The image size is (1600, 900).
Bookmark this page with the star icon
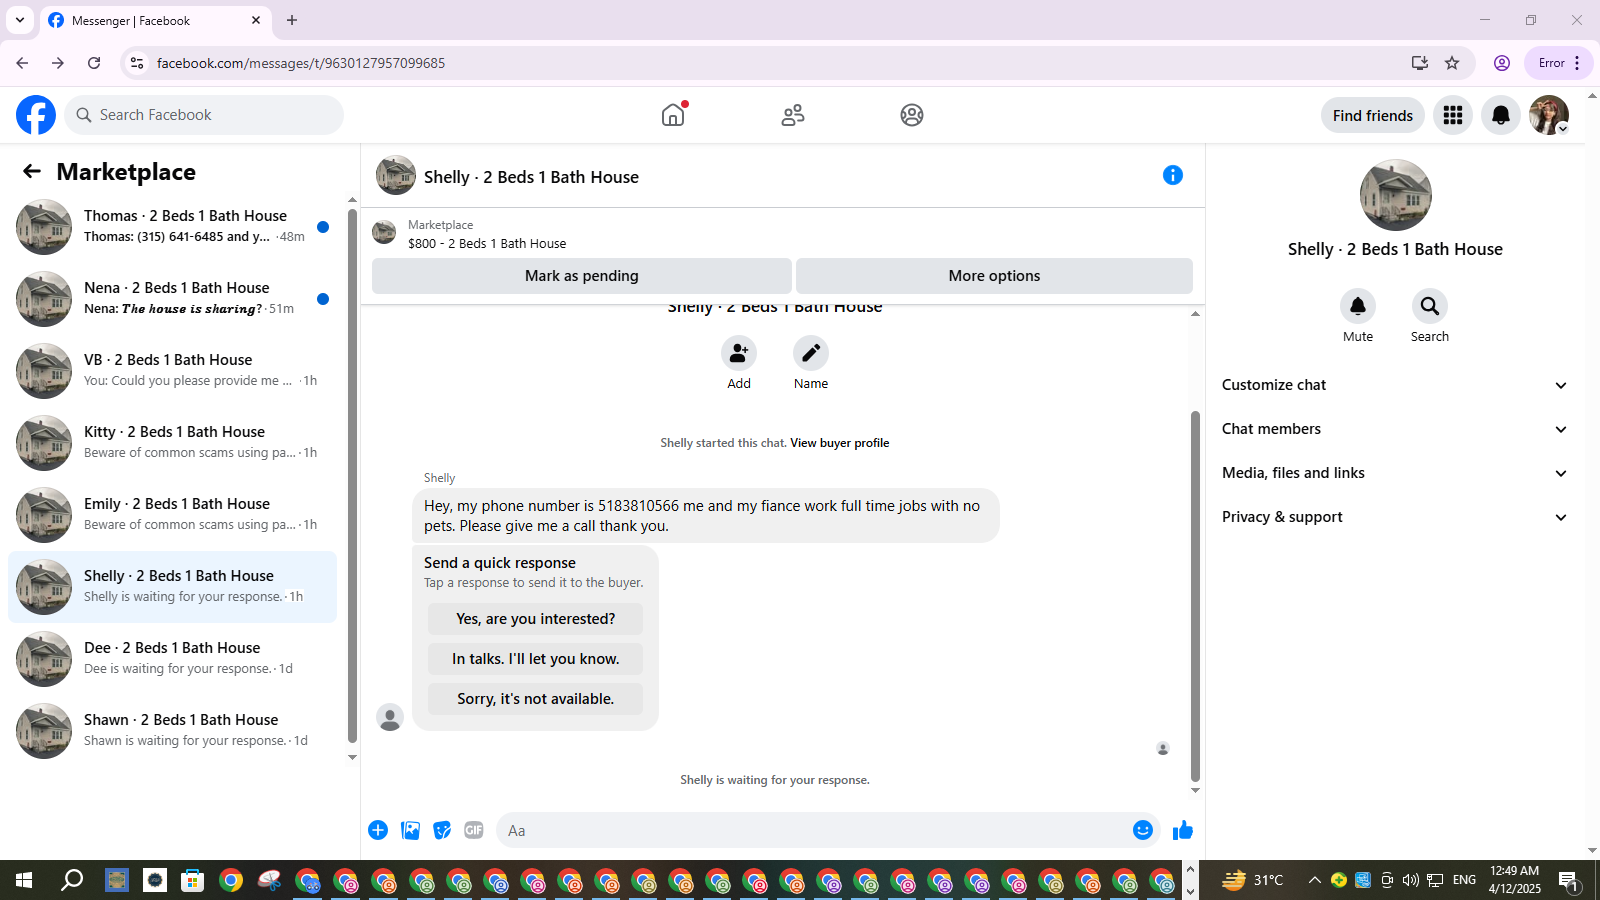(x=1452, y=63)
